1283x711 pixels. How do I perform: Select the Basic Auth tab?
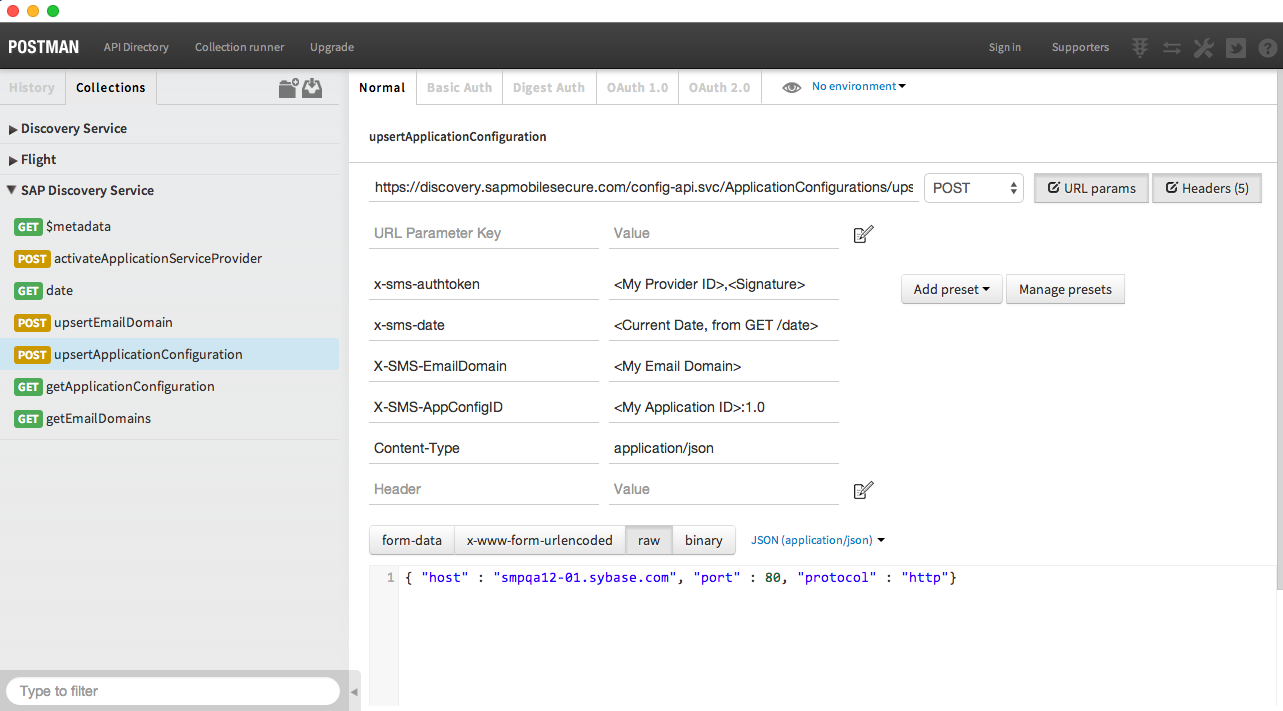[x=459, y=88]
